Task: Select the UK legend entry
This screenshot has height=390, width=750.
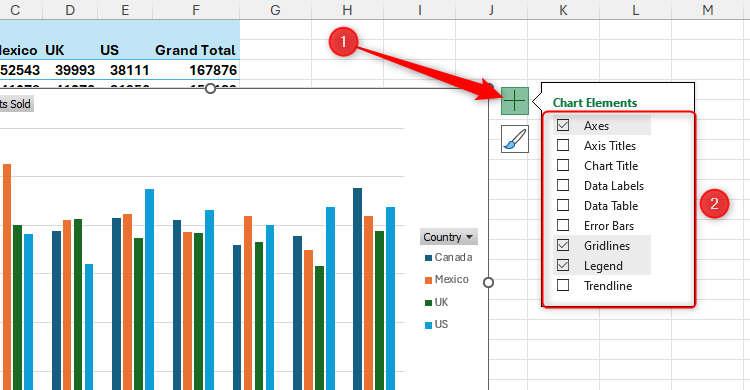Action: pos(436,302)
